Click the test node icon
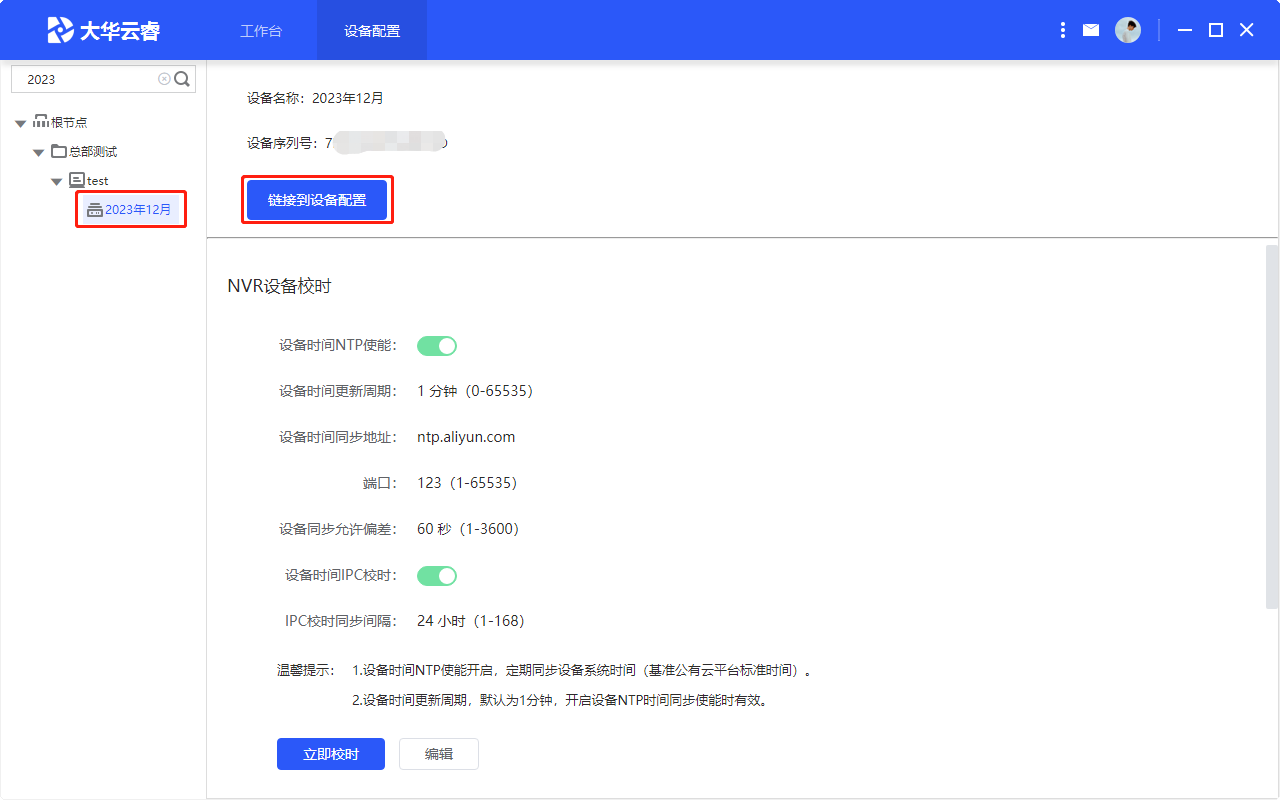The image size is (1280, 800). [77, 181]
